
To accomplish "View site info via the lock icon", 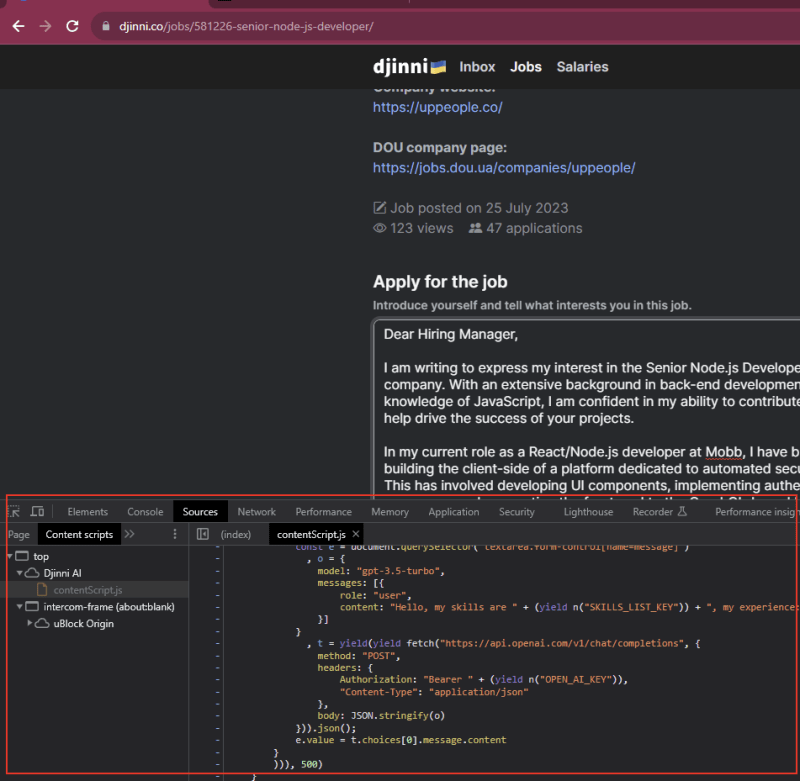I will (x=106, y=26).
